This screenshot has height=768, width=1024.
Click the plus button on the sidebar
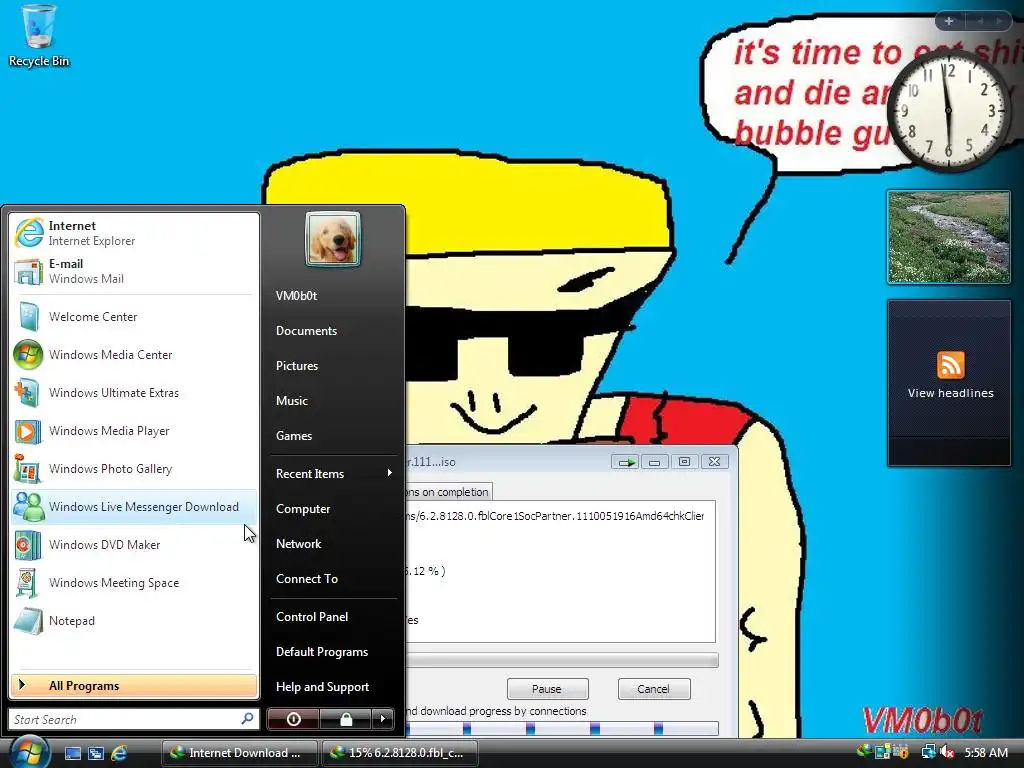coord(949,21)
